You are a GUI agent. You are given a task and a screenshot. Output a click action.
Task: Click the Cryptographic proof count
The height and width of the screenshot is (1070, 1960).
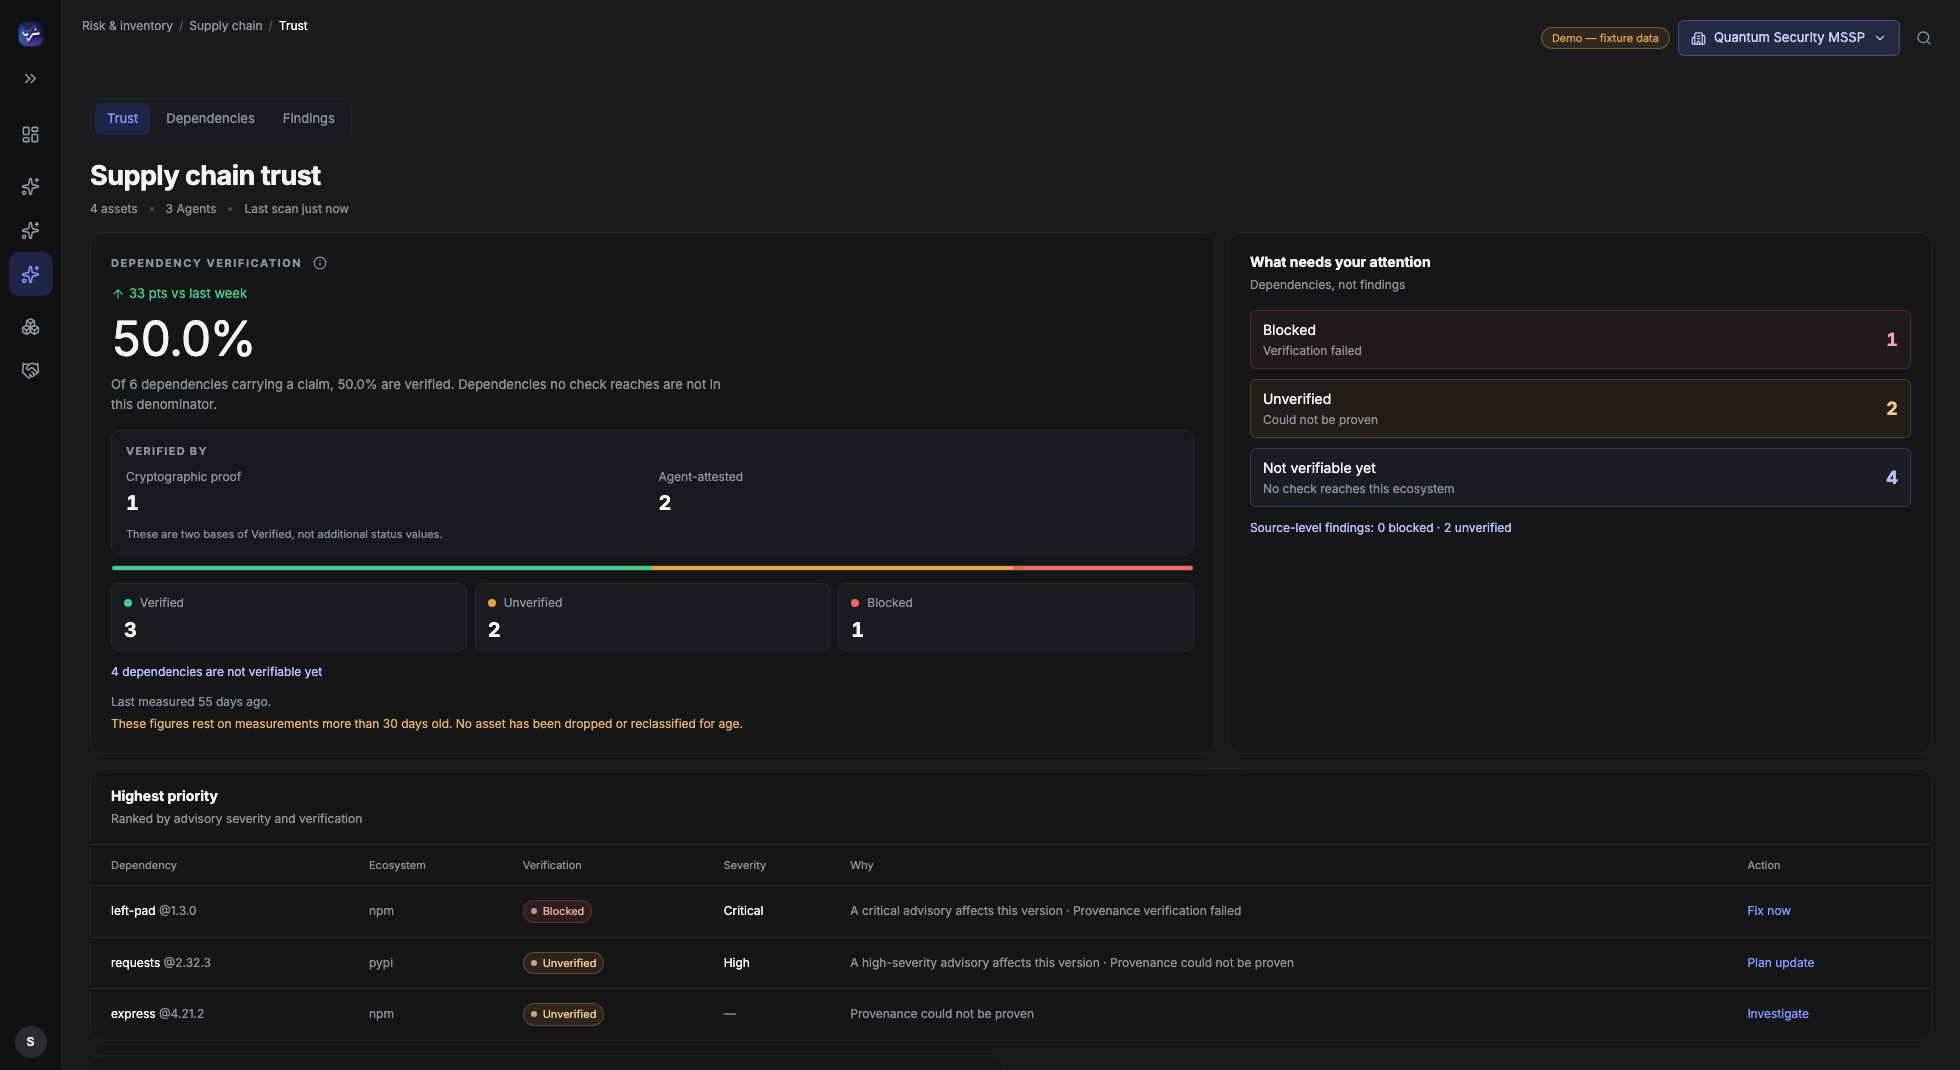click(132, 503)
